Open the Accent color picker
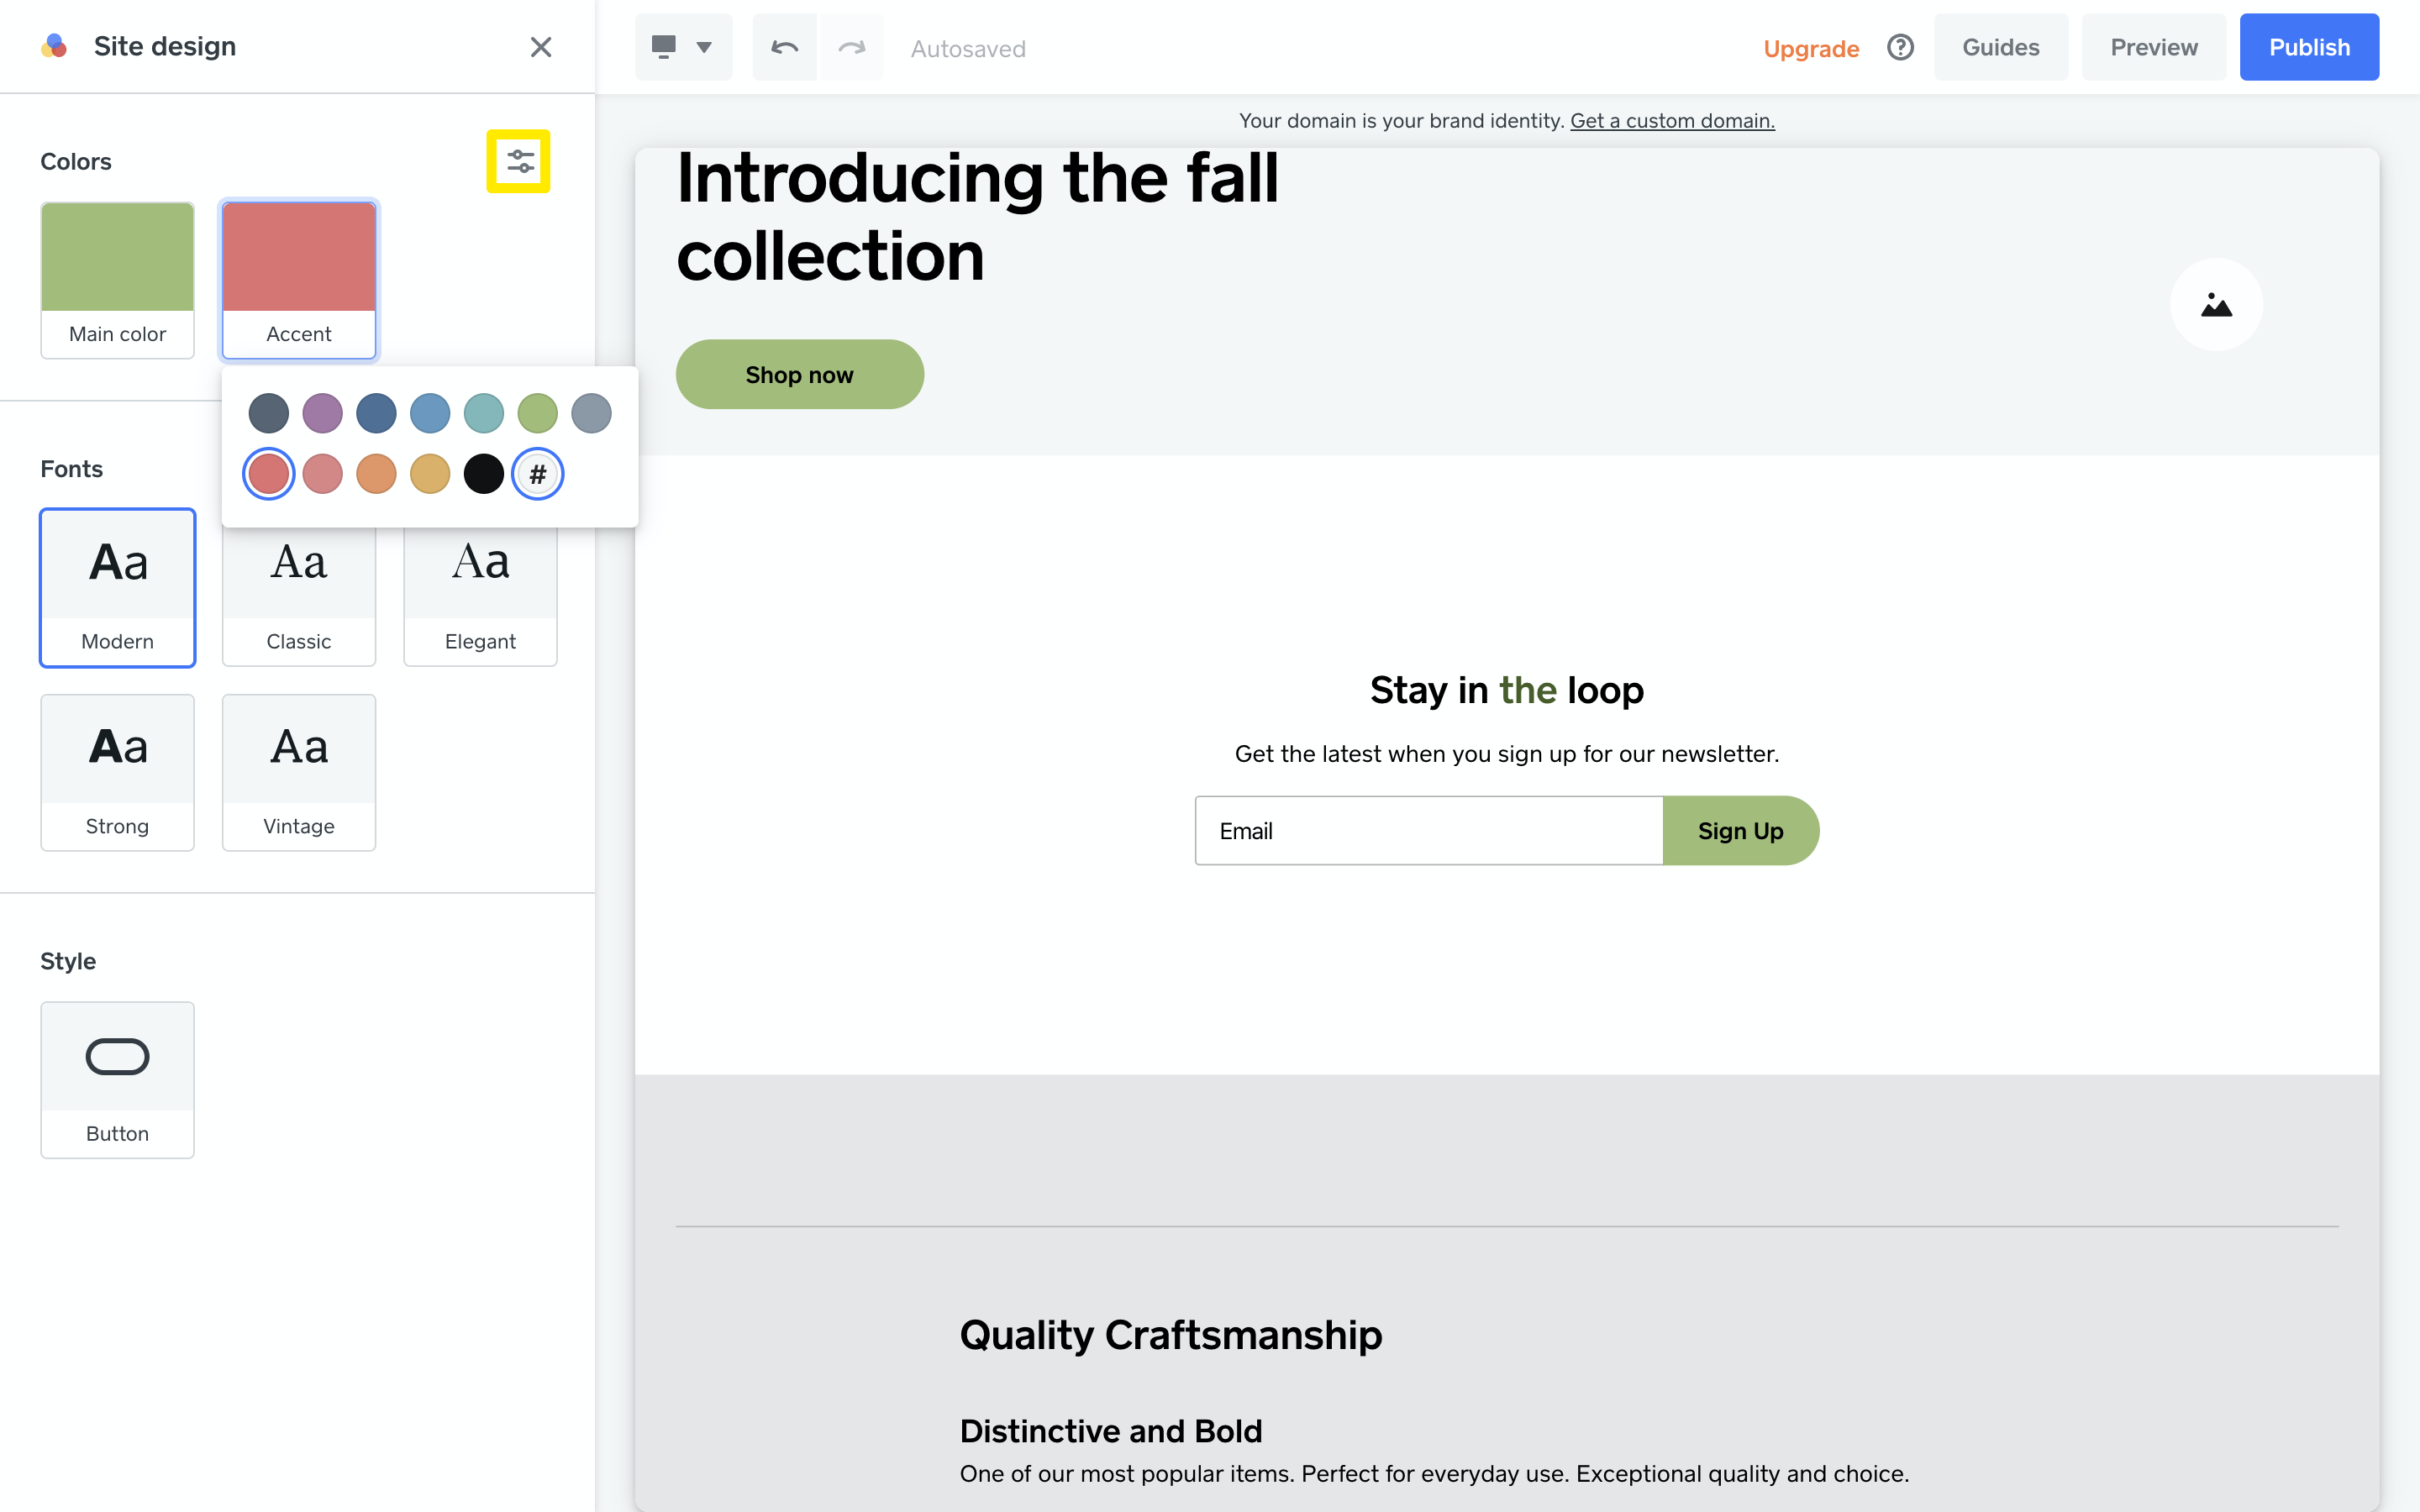The width and height of the screenshot is (2420, 1512). point(298,279)
